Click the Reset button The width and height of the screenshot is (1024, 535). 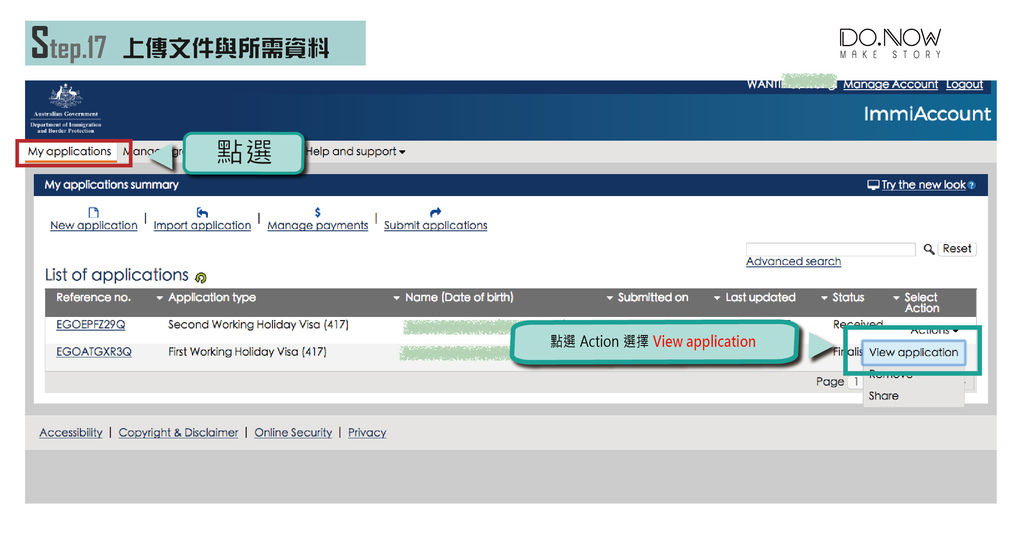957,249
